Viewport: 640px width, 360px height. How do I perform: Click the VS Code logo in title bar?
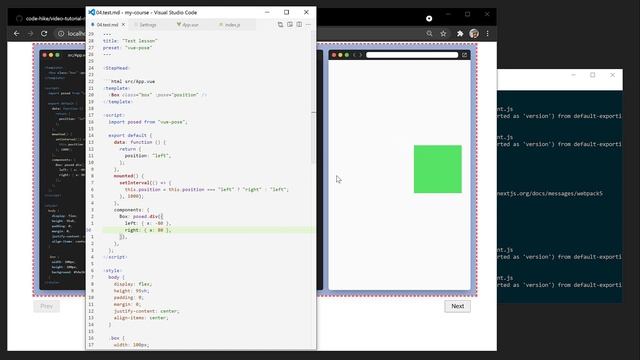tap(91, 12)
